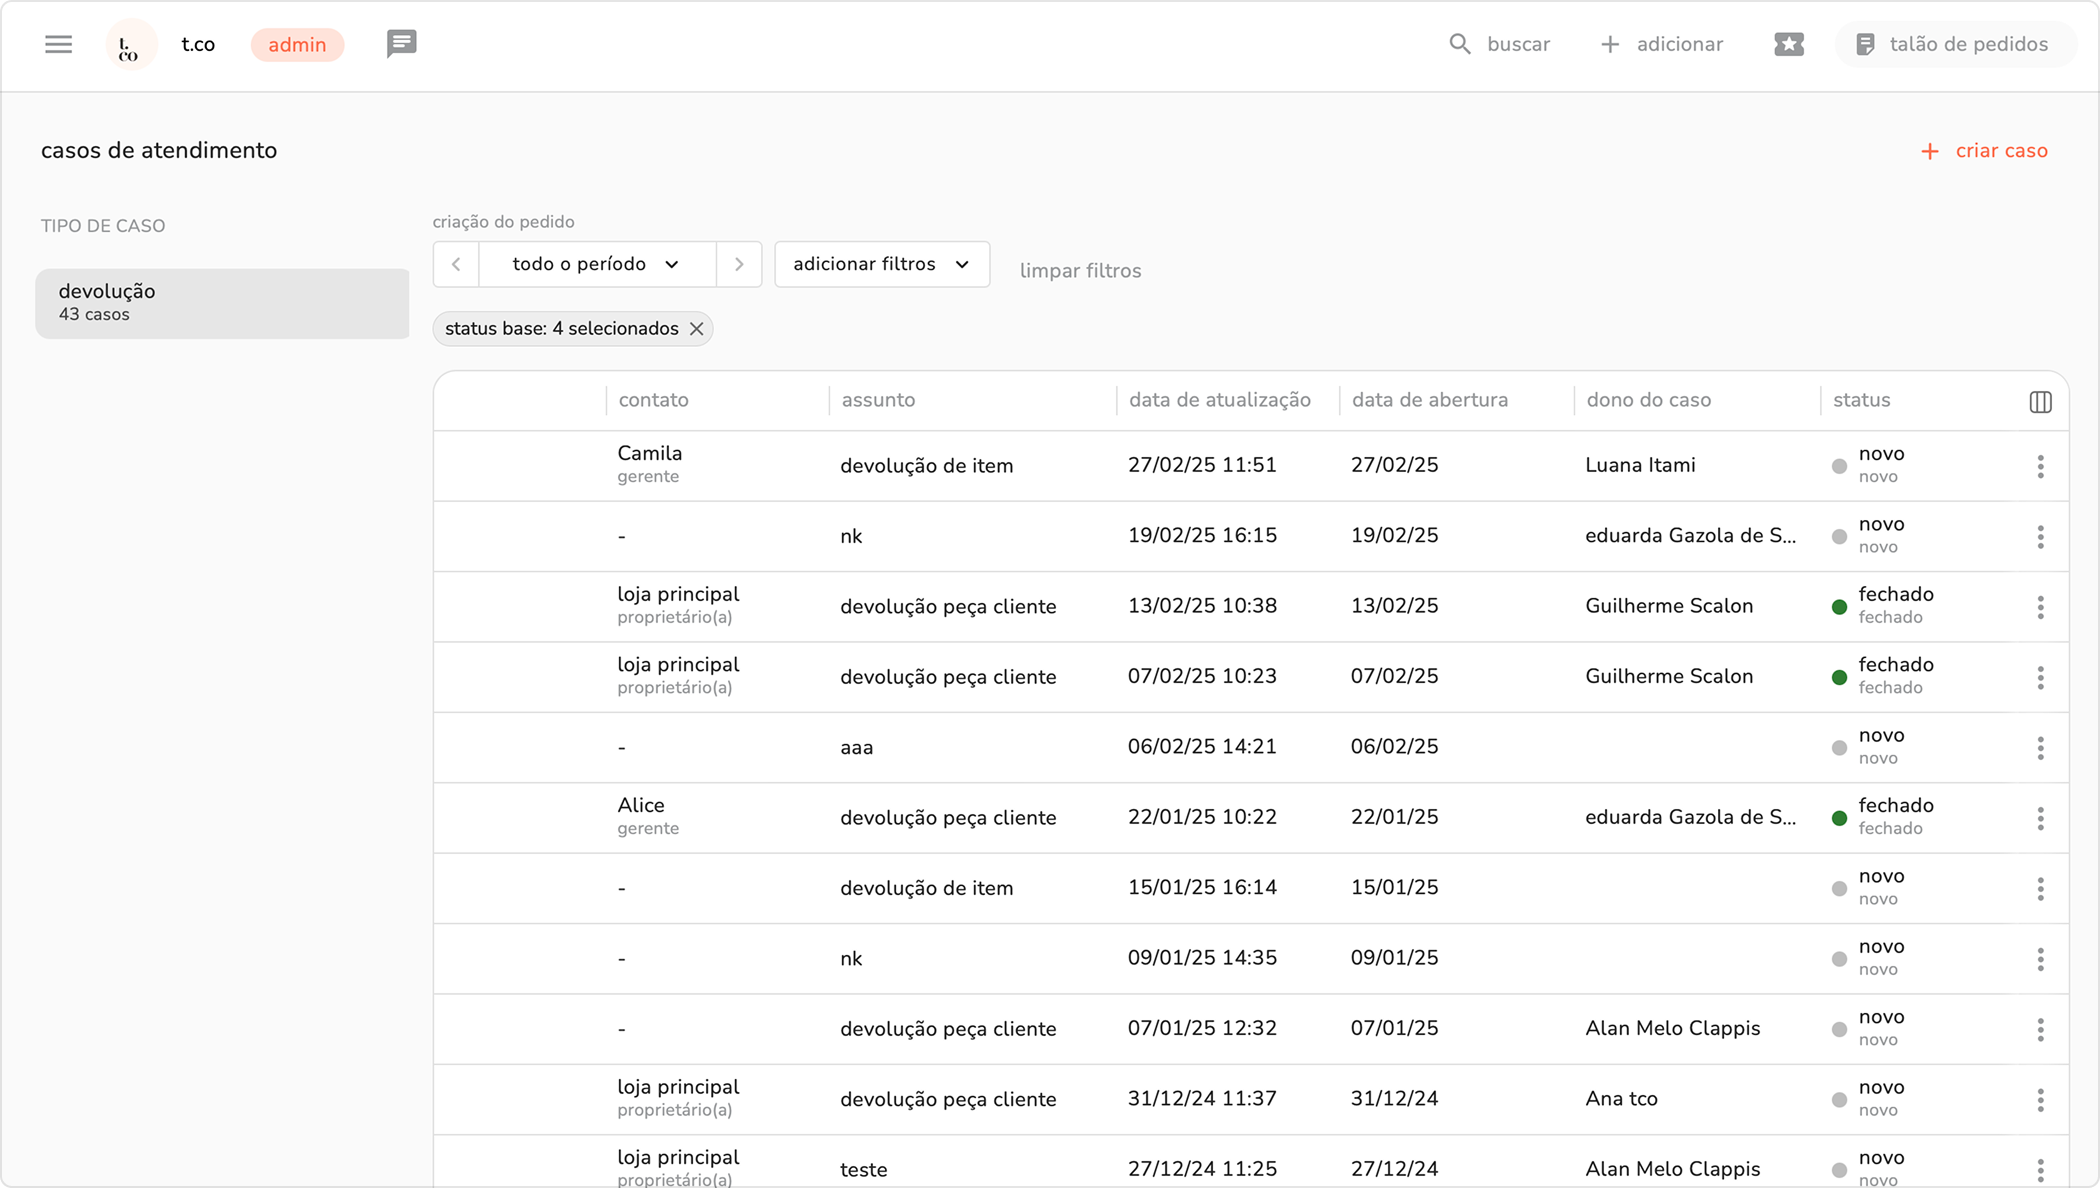Select devolução case type in sidebar
This screenshot has width=2100, height=1188.
[222, 303]
